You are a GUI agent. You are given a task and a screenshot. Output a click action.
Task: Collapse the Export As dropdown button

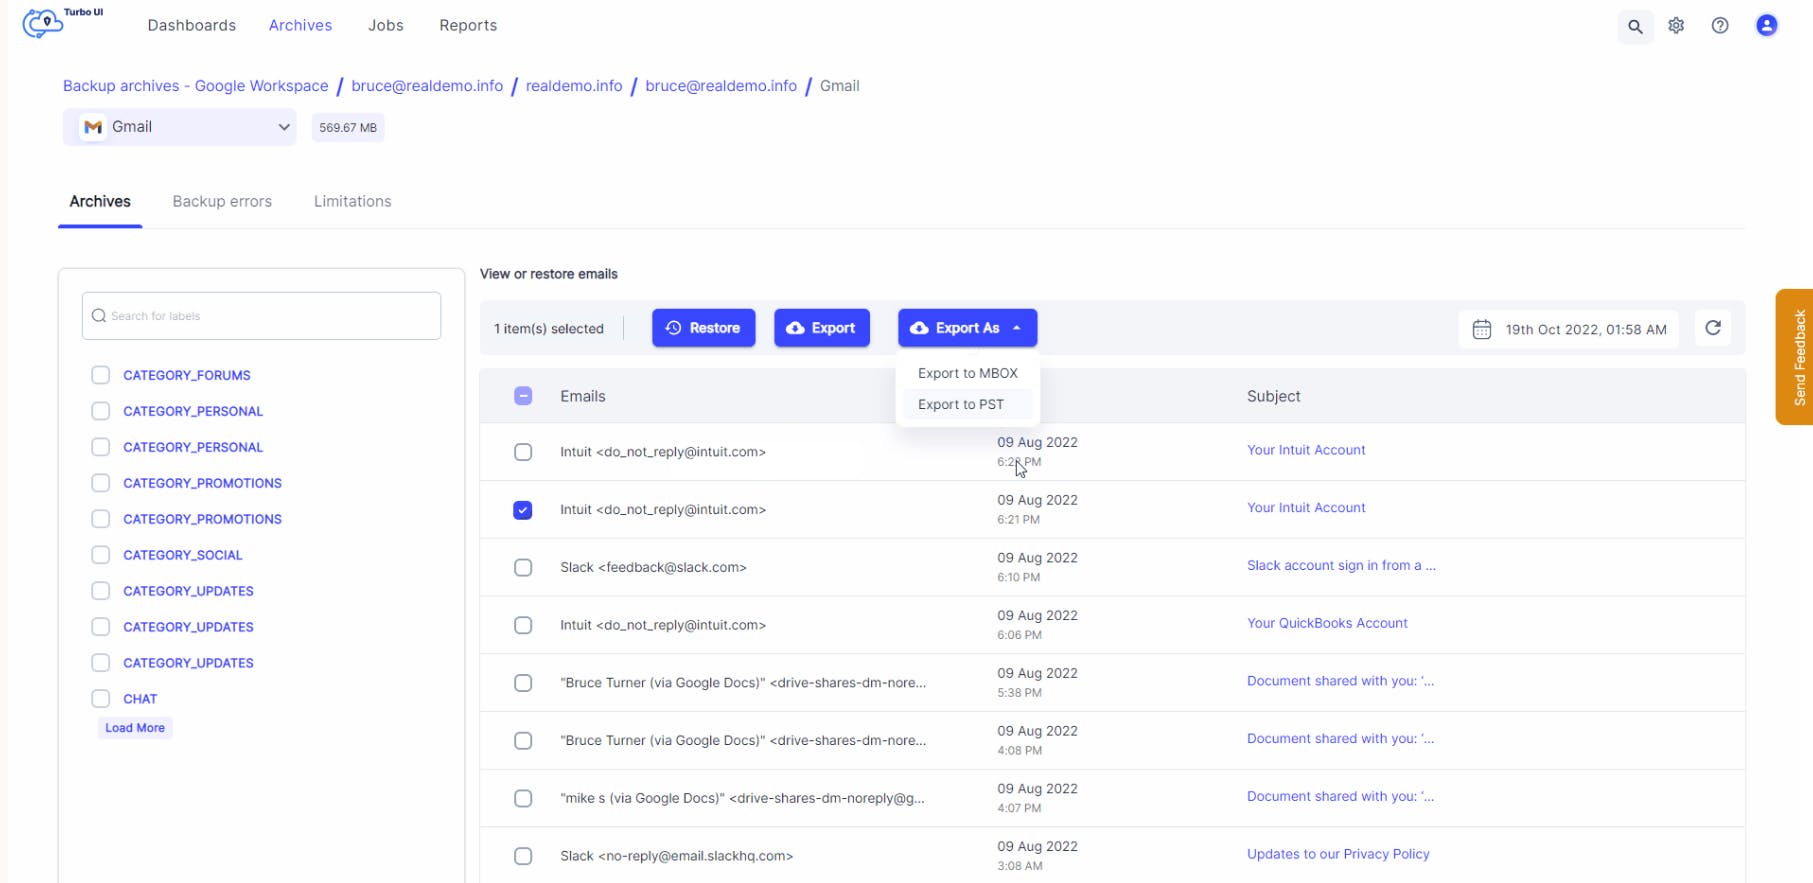(967, 328)
